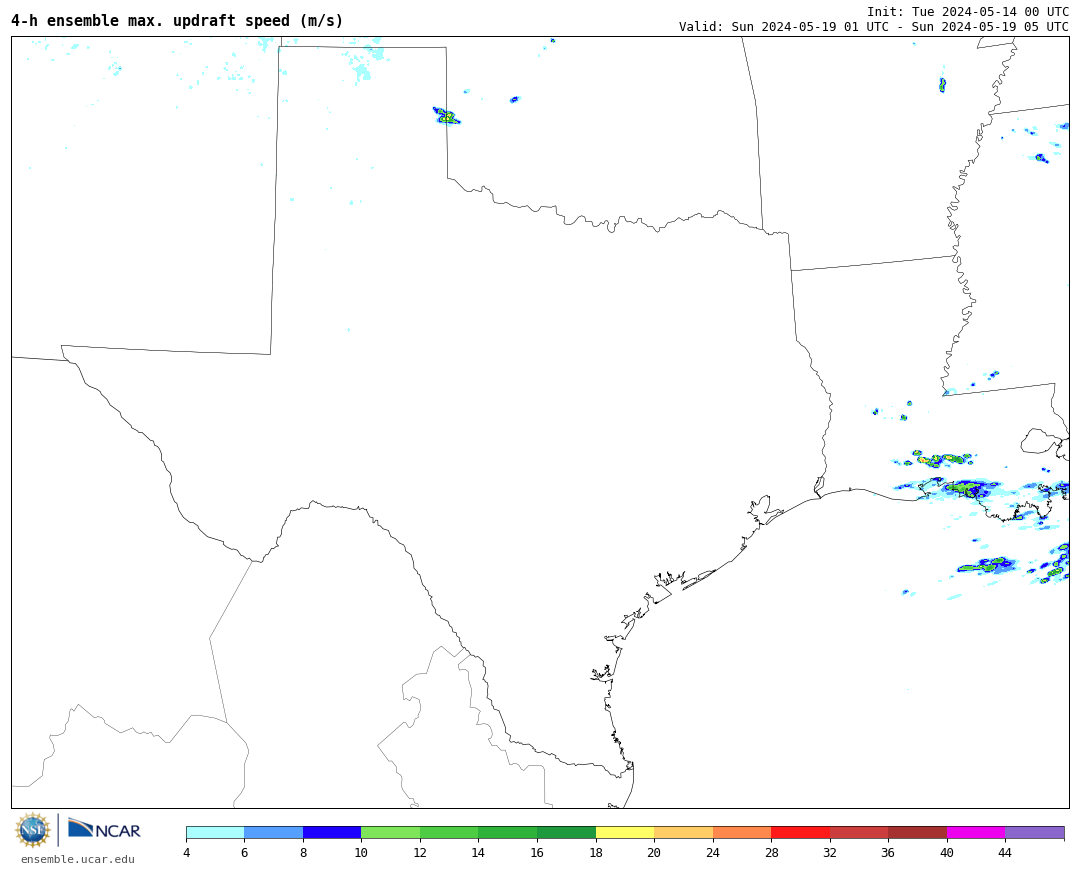Click the colorbar label '28'
1080x871 pixels.
(771, 852)
